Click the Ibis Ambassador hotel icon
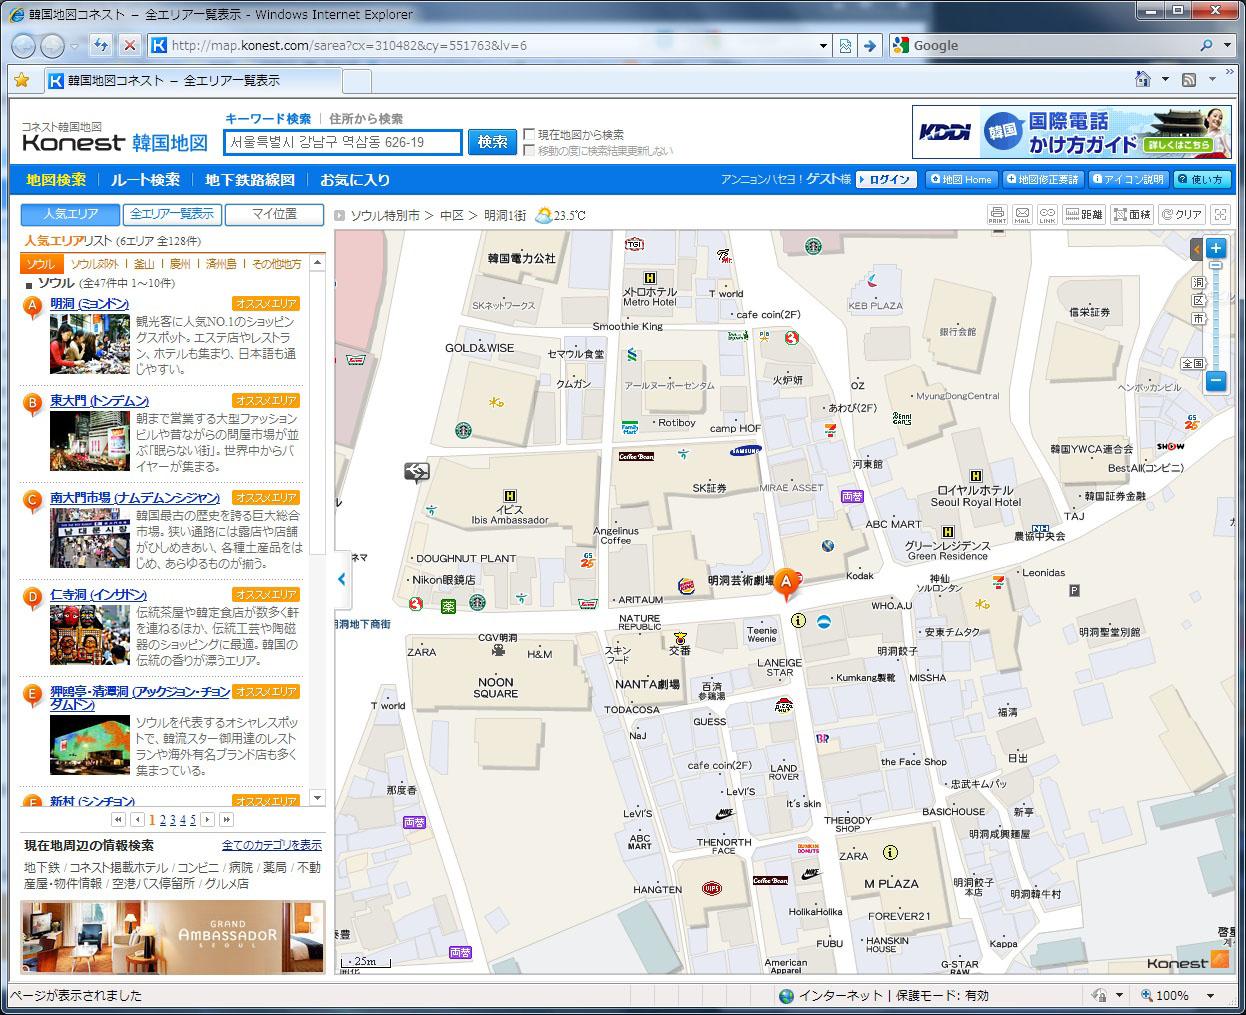Screen dimensions: 1246x1015 [x=510, y=496]
